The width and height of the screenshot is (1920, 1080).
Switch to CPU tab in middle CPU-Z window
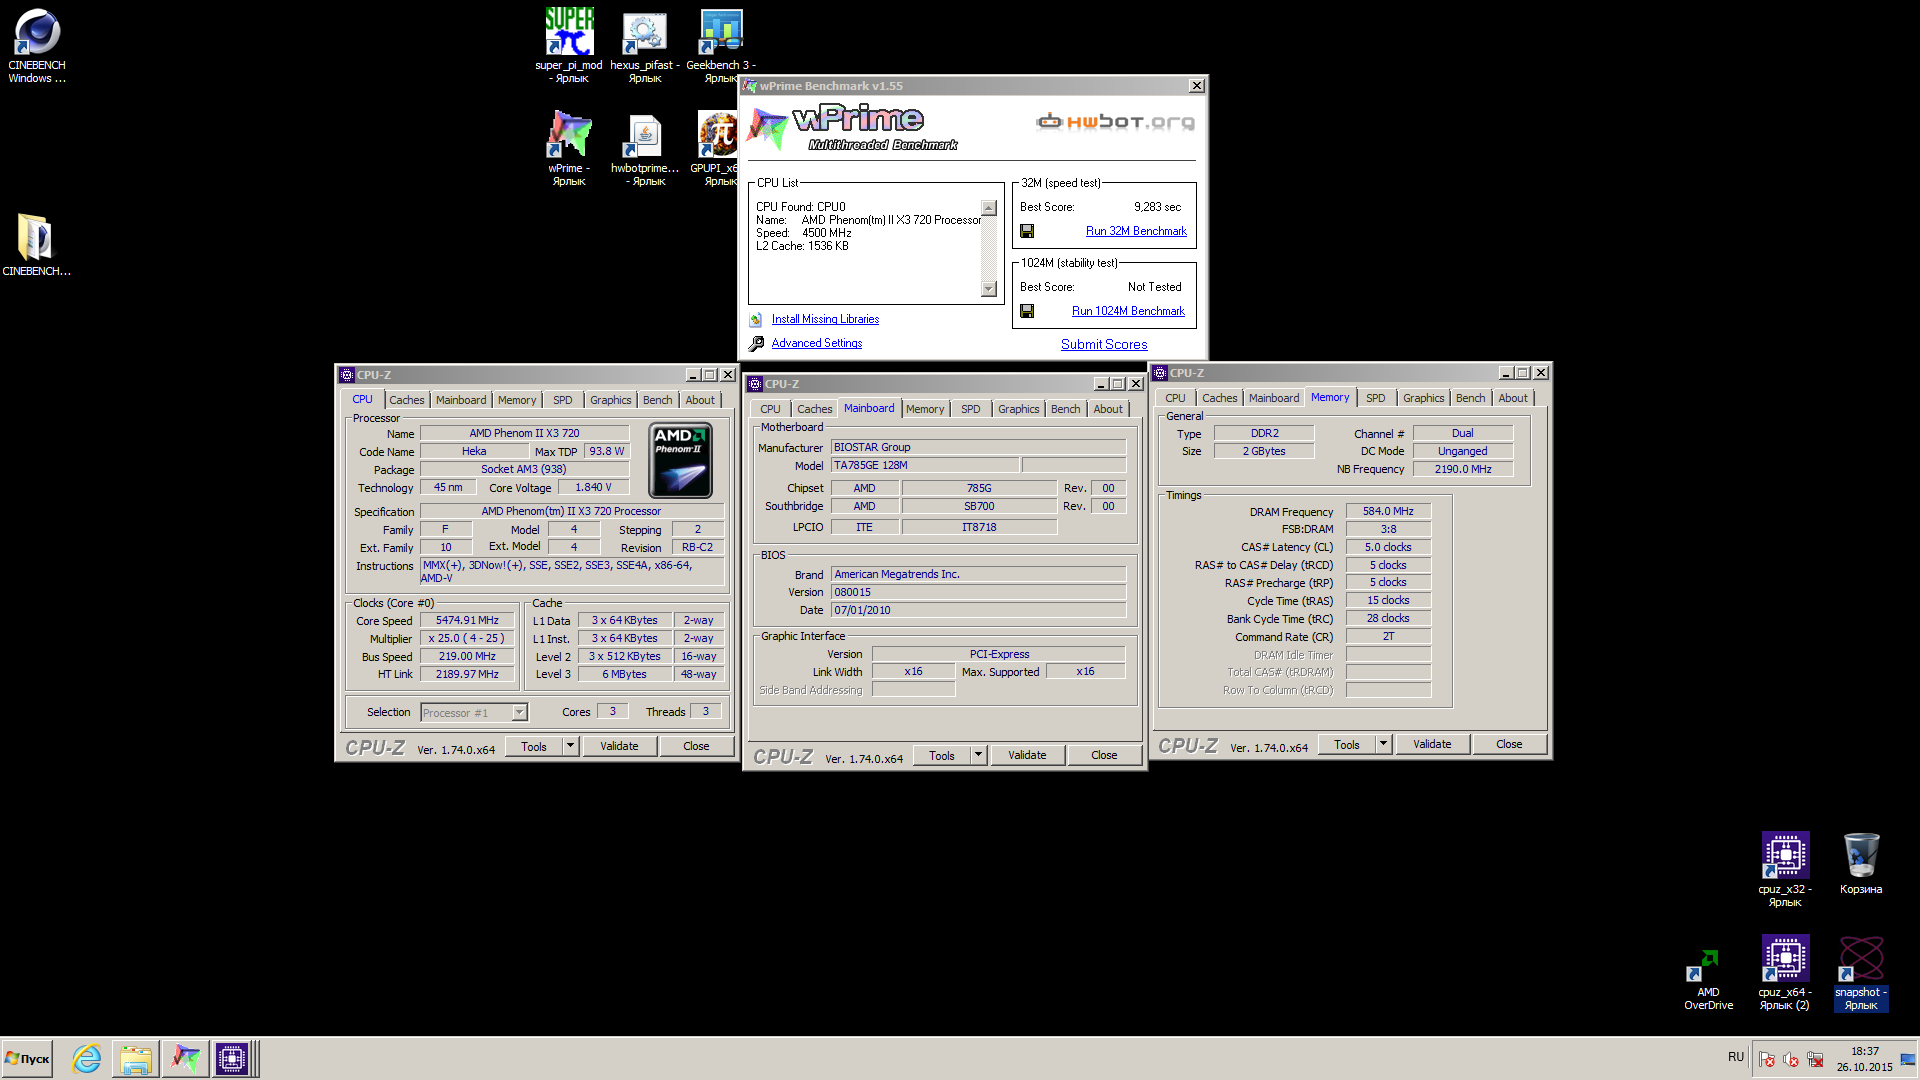pos(770,409)
